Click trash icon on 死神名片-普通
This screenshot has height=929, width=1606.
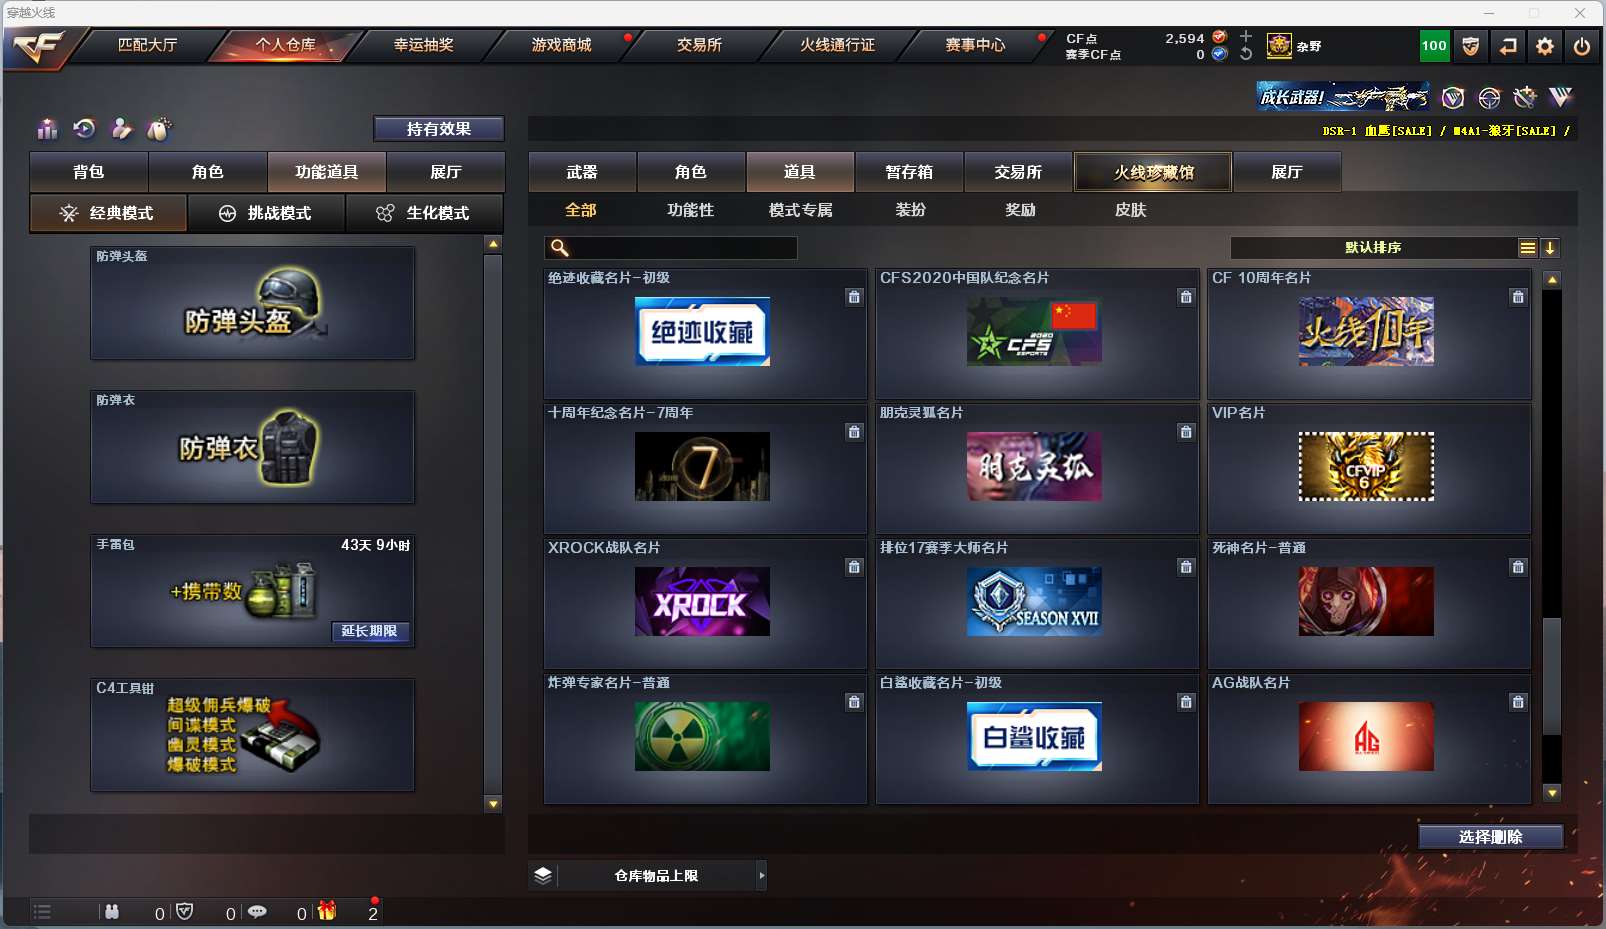tap(1518, 567)
